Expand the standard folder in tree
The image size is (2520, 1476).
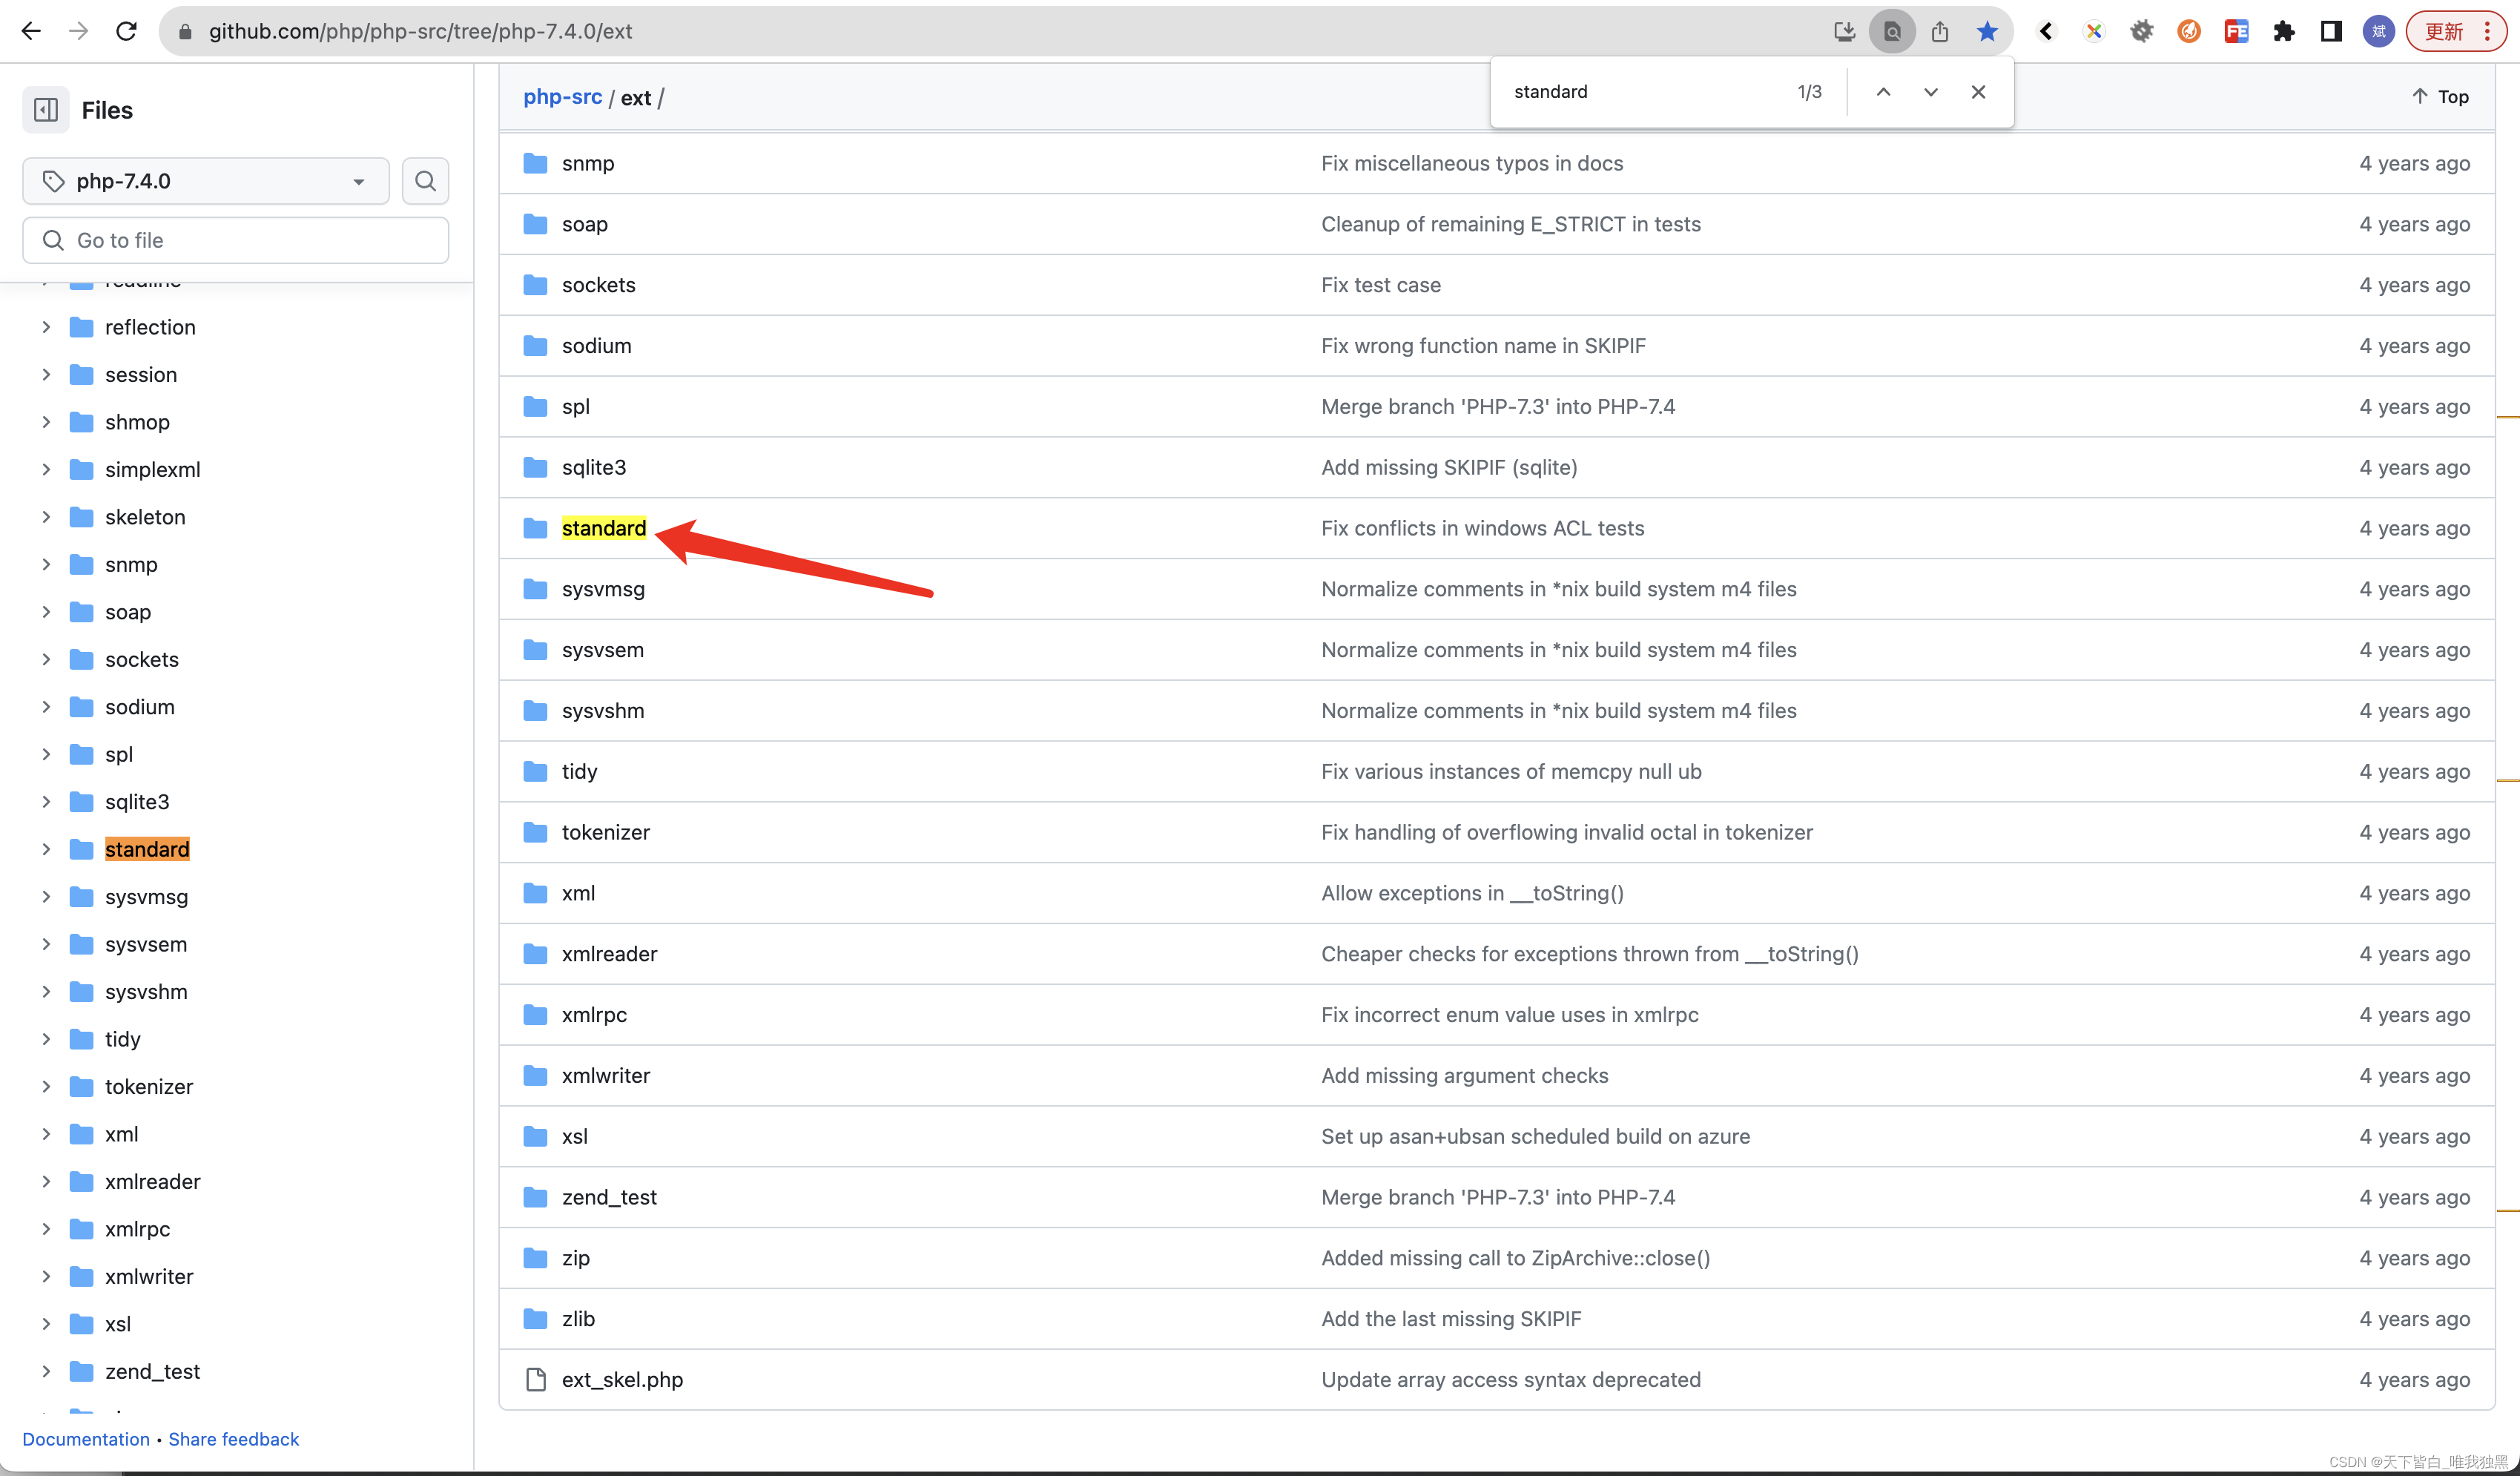point(46,849)
